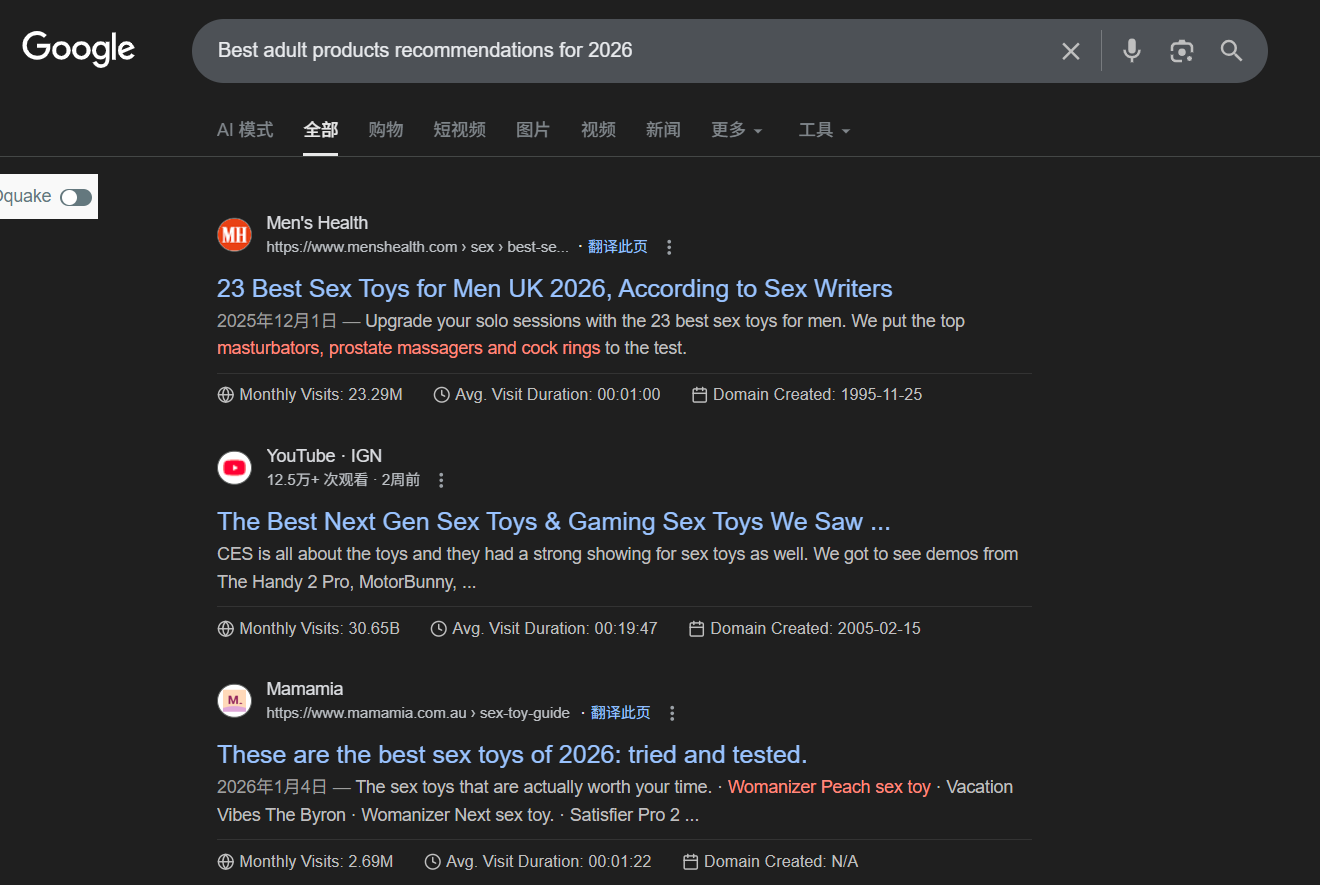Select the 购物 tab

(385, 130)
